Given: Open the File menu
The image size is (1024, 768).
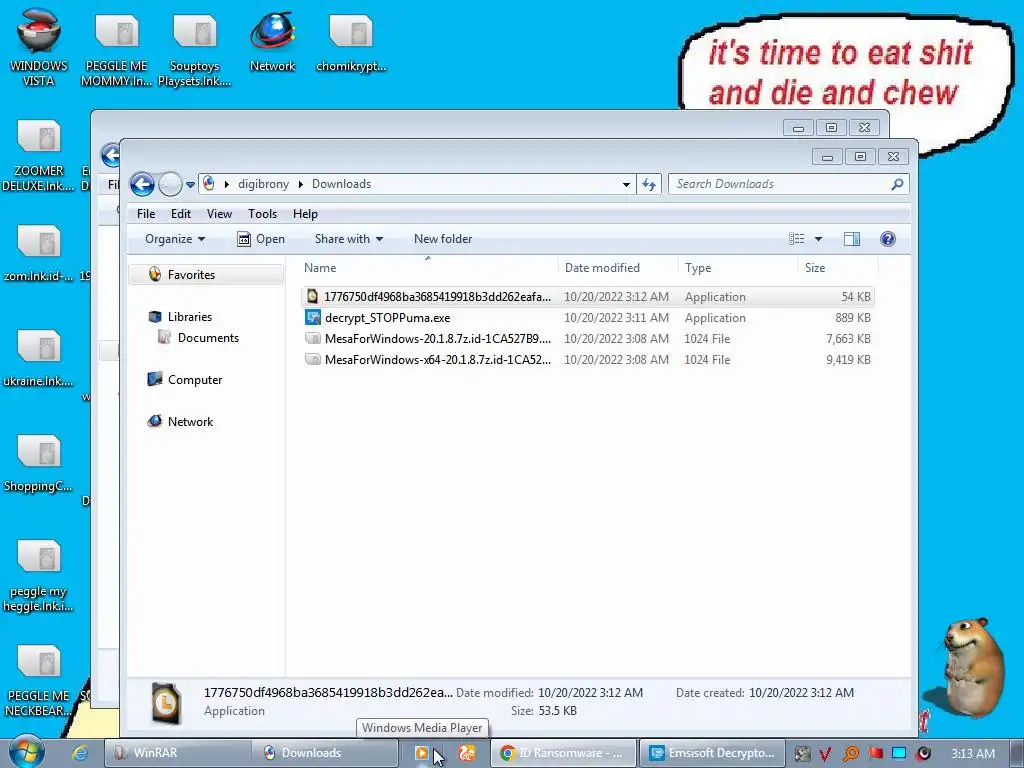Looking at the screenshot, I should 146,214.
